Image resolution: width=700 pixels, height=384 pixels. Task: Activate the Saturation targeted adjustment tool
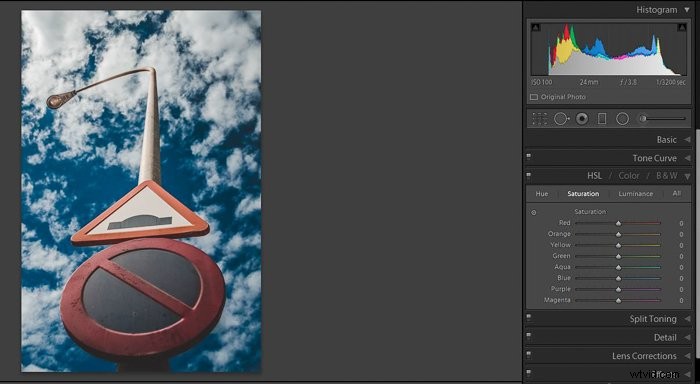point(533,213)
